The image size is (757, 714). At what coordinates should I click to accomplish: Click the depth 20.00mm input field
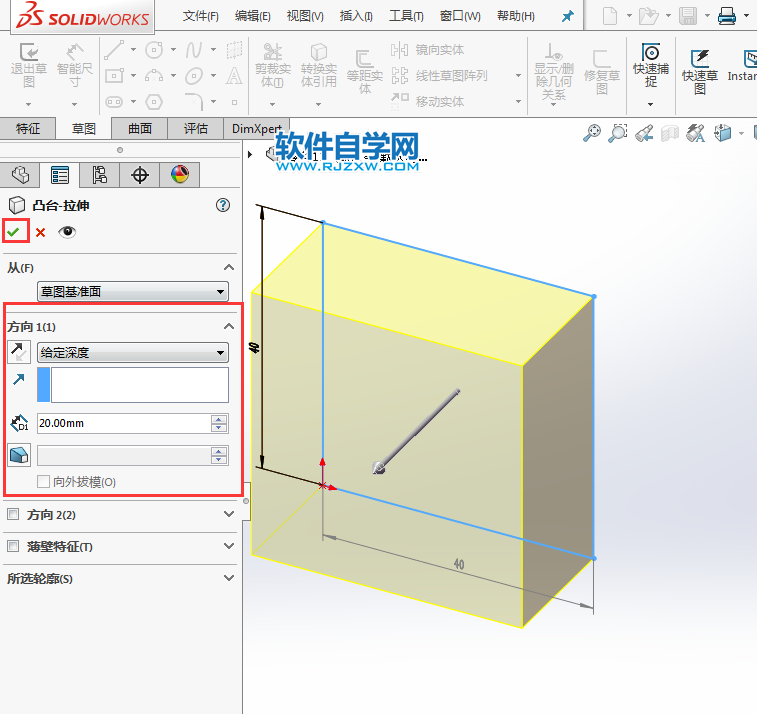click(x=124, y=423)
